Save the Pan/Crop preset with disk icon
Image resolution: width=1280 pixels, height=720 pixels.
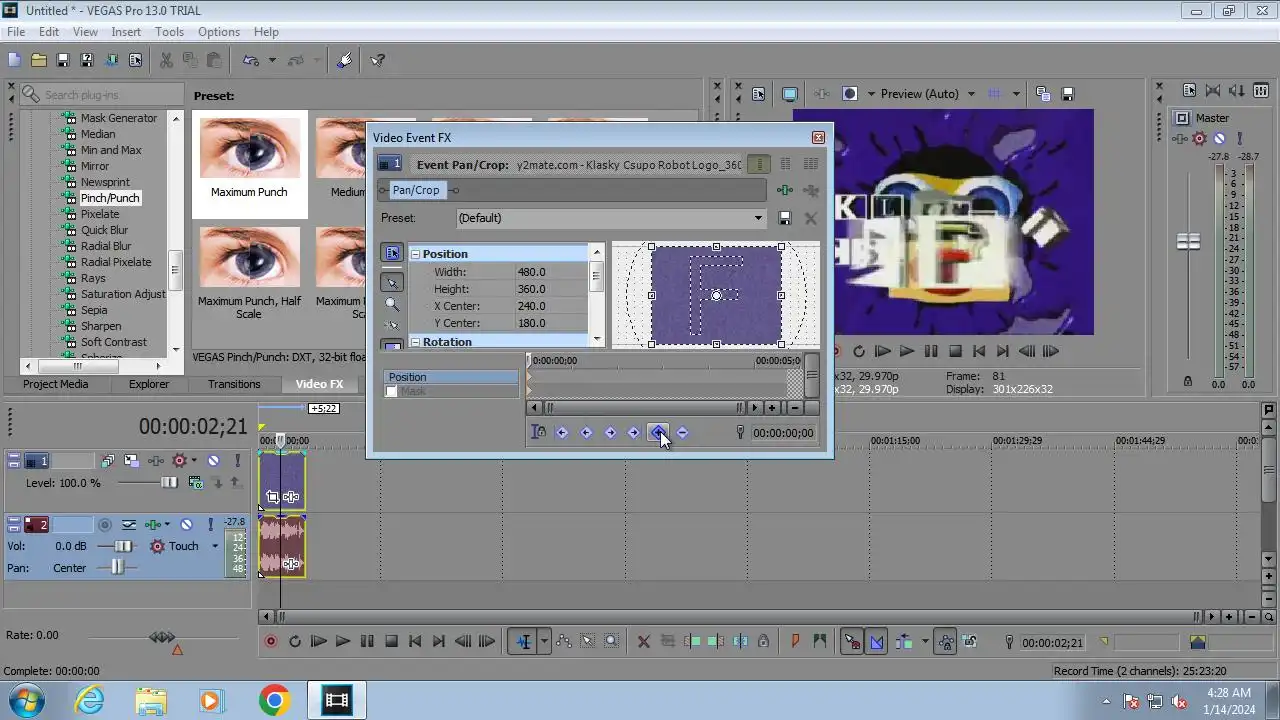pyautogui.click(x=785, y=218)
